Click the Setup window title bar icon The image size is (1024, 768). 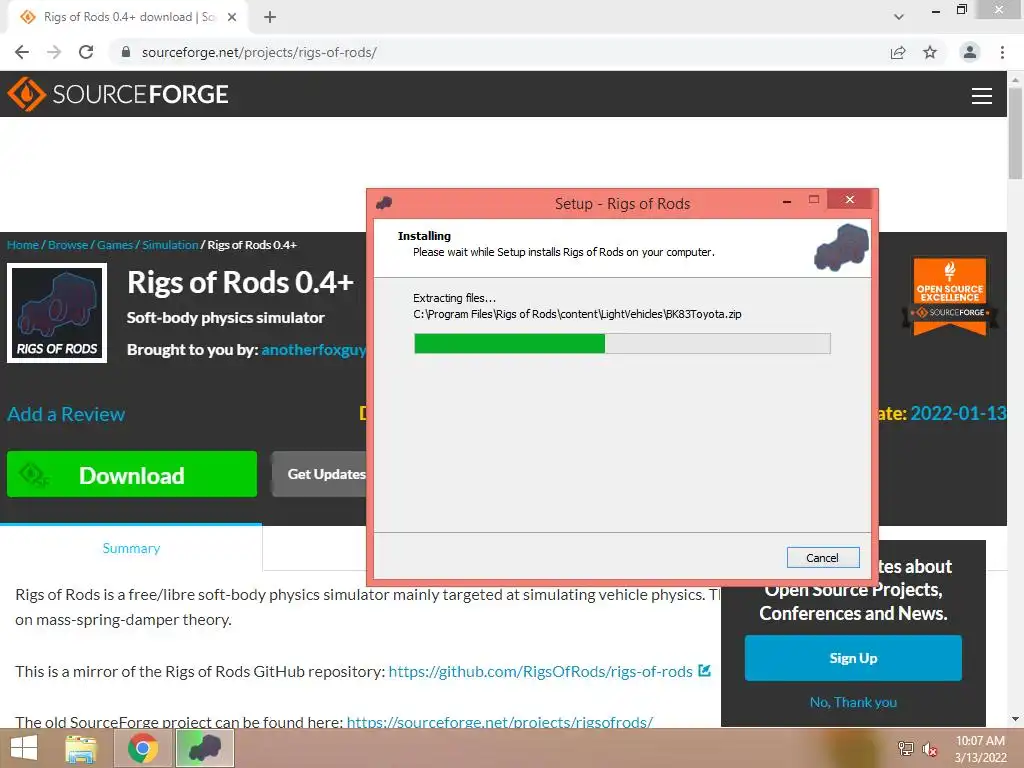384,203
